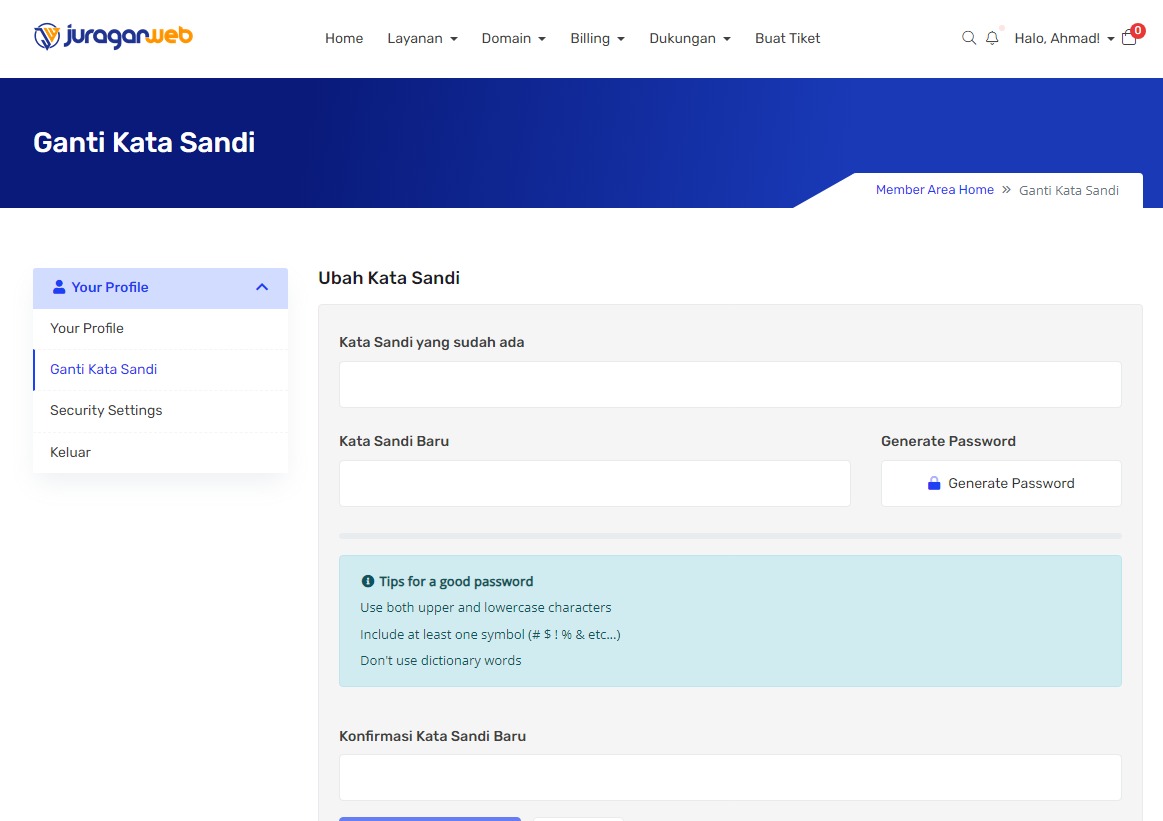This screenshot has width=1163, height=821.
Task: Click the lock icon in Generate Password
Action: tap(934, 484)
